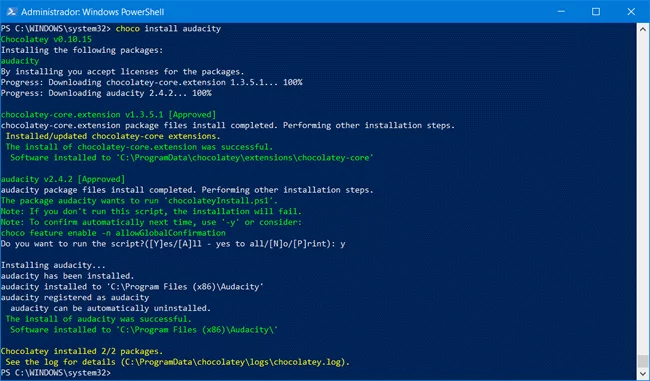650x381 pixels.
Task: Click 'To confirm automatically next time' note
Action: pyautogui.click(x=151, y=223)
